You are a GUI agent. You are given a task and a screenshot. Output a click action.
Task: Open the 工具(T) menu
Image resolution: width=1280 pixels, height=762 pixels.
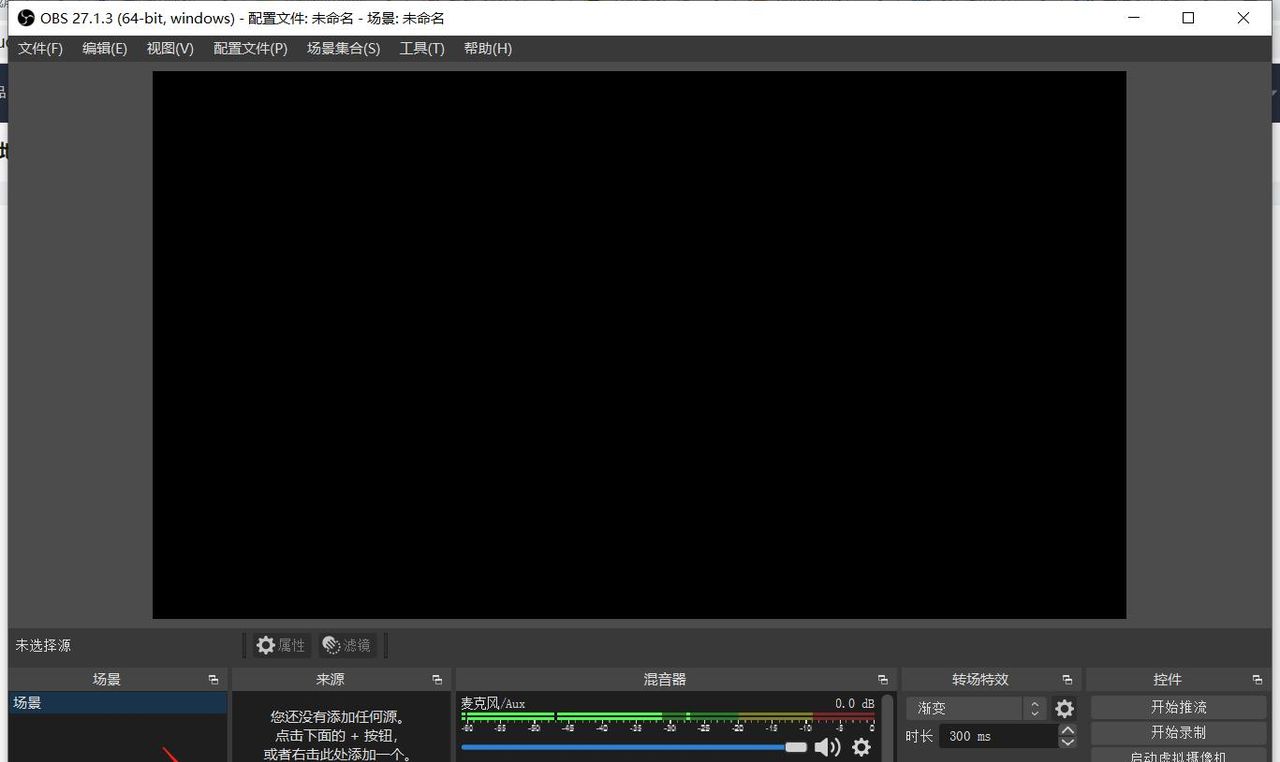[422, 48]
